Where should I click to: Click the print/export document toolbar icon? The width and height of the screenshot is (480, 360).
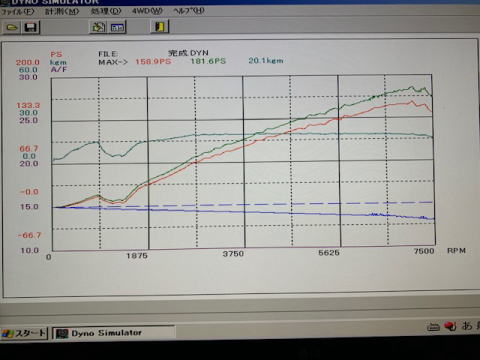coord(98,27)
